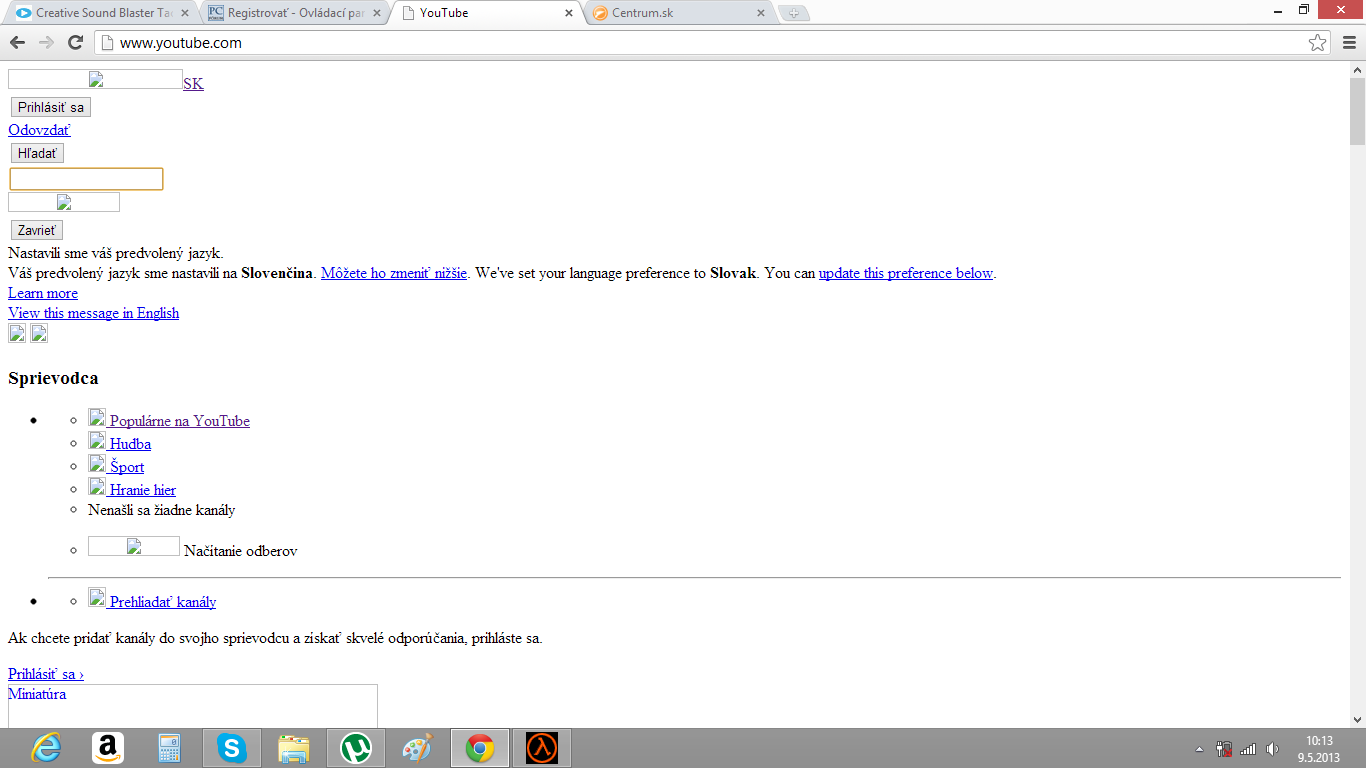Click View this message in English
The width and height of the screenshot is (1366, 768).
[x=94, y=313]
